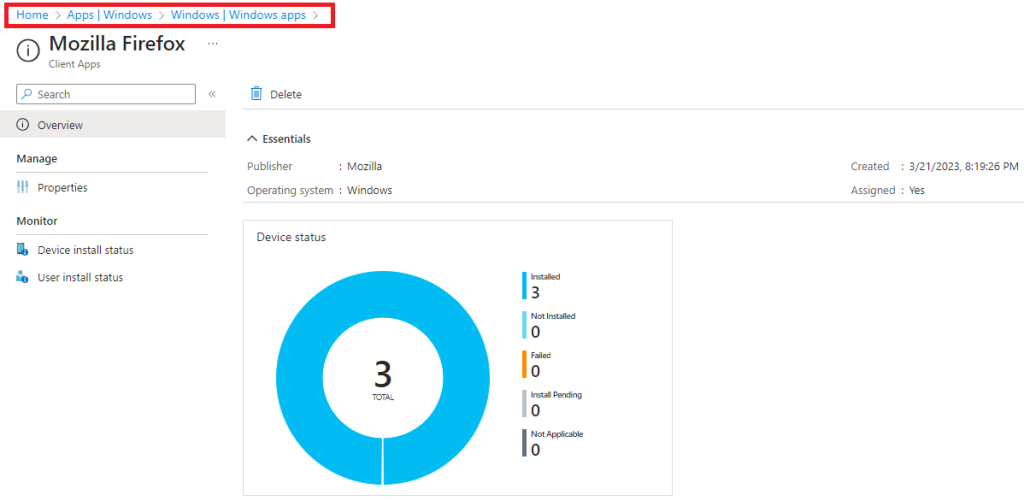
Task: Click the Manage section heading
Action: 37,159
